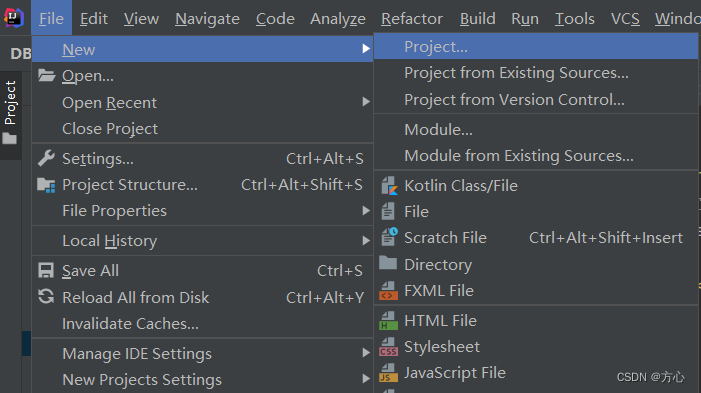Click the Reload All from Disk icon
This screenshot has width=701, height=393.
[x=46, y=296]
